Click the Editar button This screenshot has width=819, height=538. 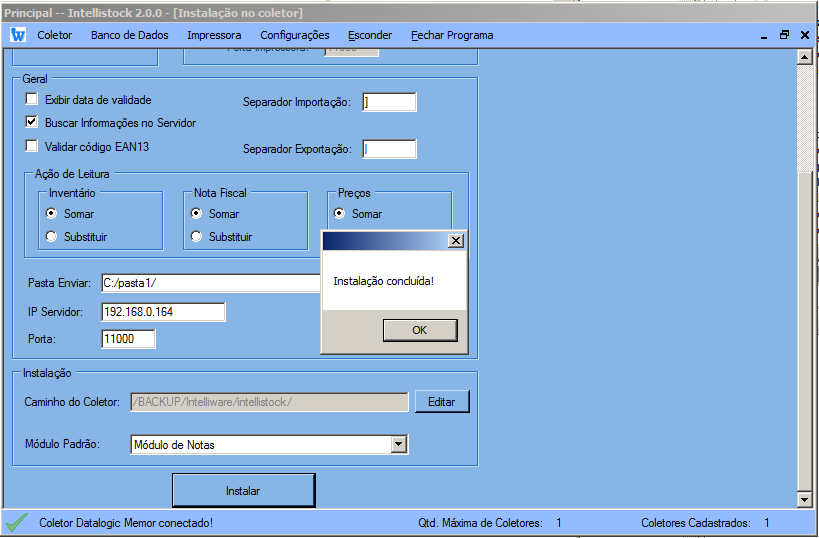(442, 402)
